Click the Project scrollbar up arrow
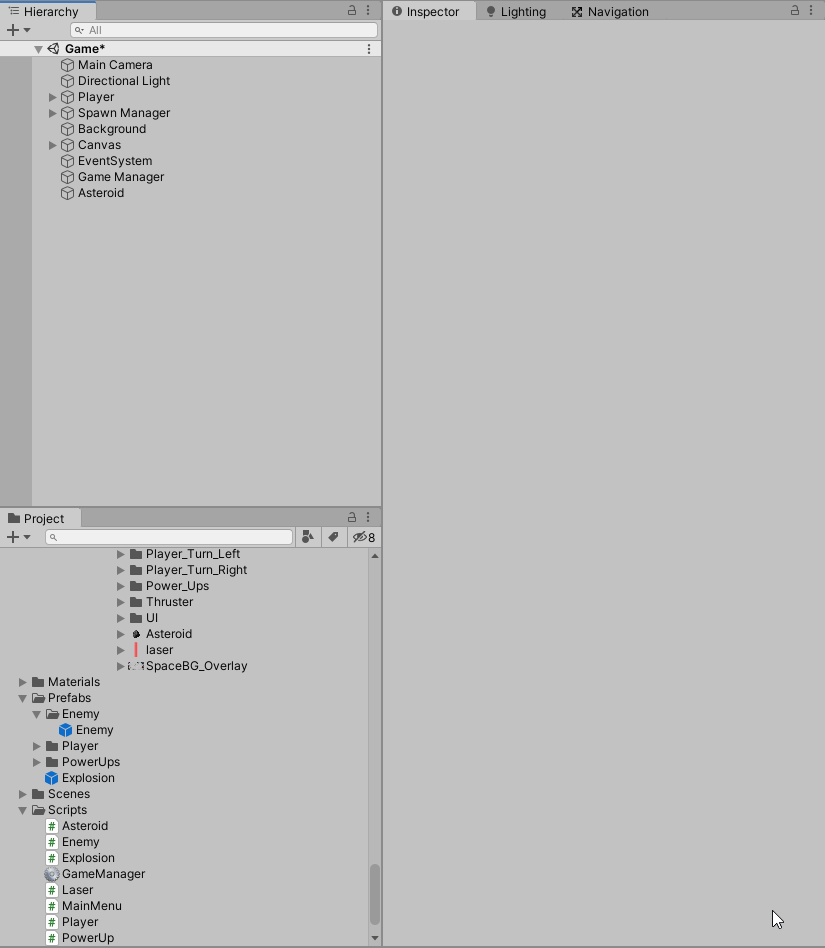This screenshot has width=825, height=948. [x=375, y=556]
